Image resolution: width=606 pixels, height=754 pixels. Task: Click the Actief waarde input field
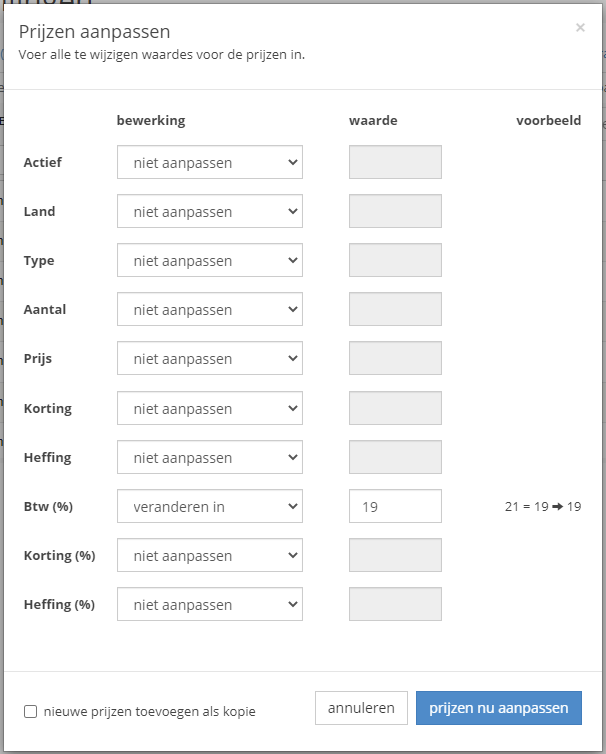[x=395, y=162]
